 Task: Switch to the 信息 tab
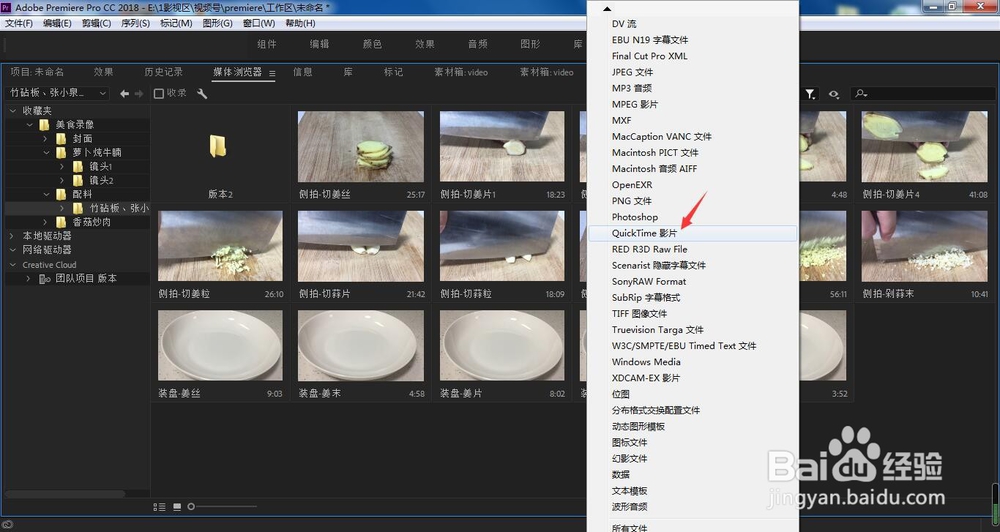point(303,72)
